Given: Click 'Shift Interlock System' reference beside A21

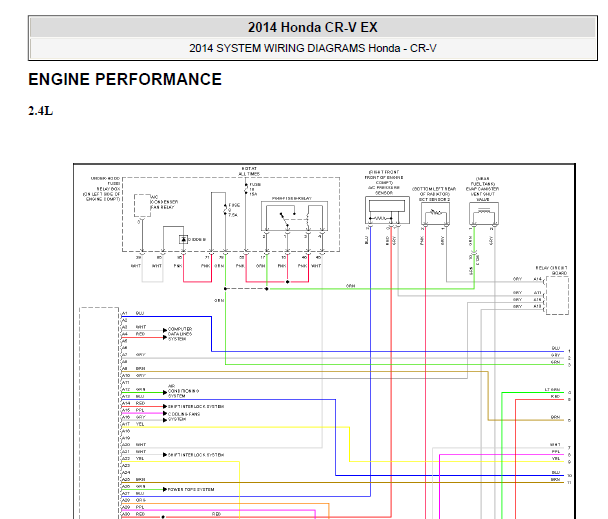Looking at the screenshot, I should coord(196,455).
